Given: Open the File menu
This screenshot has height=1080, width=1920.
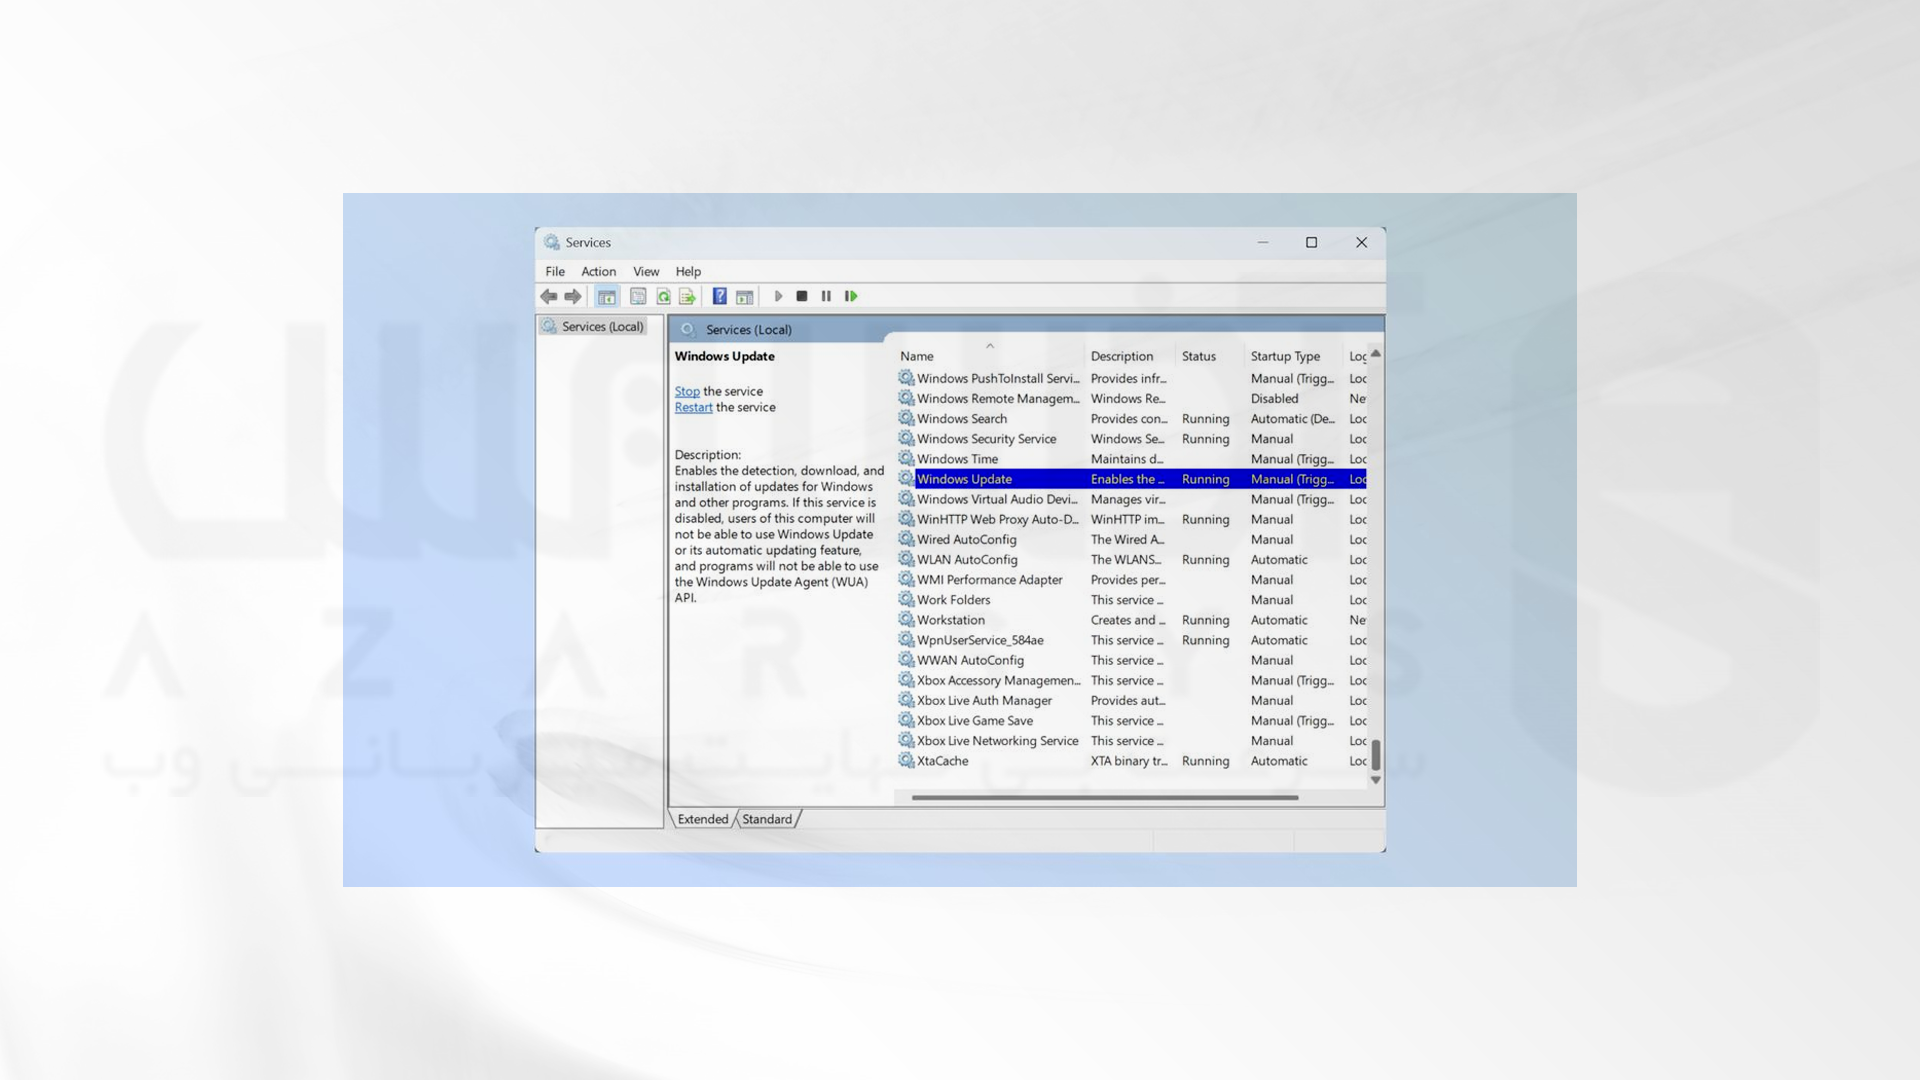Looking at the screenshot, I should click(555, 270).
